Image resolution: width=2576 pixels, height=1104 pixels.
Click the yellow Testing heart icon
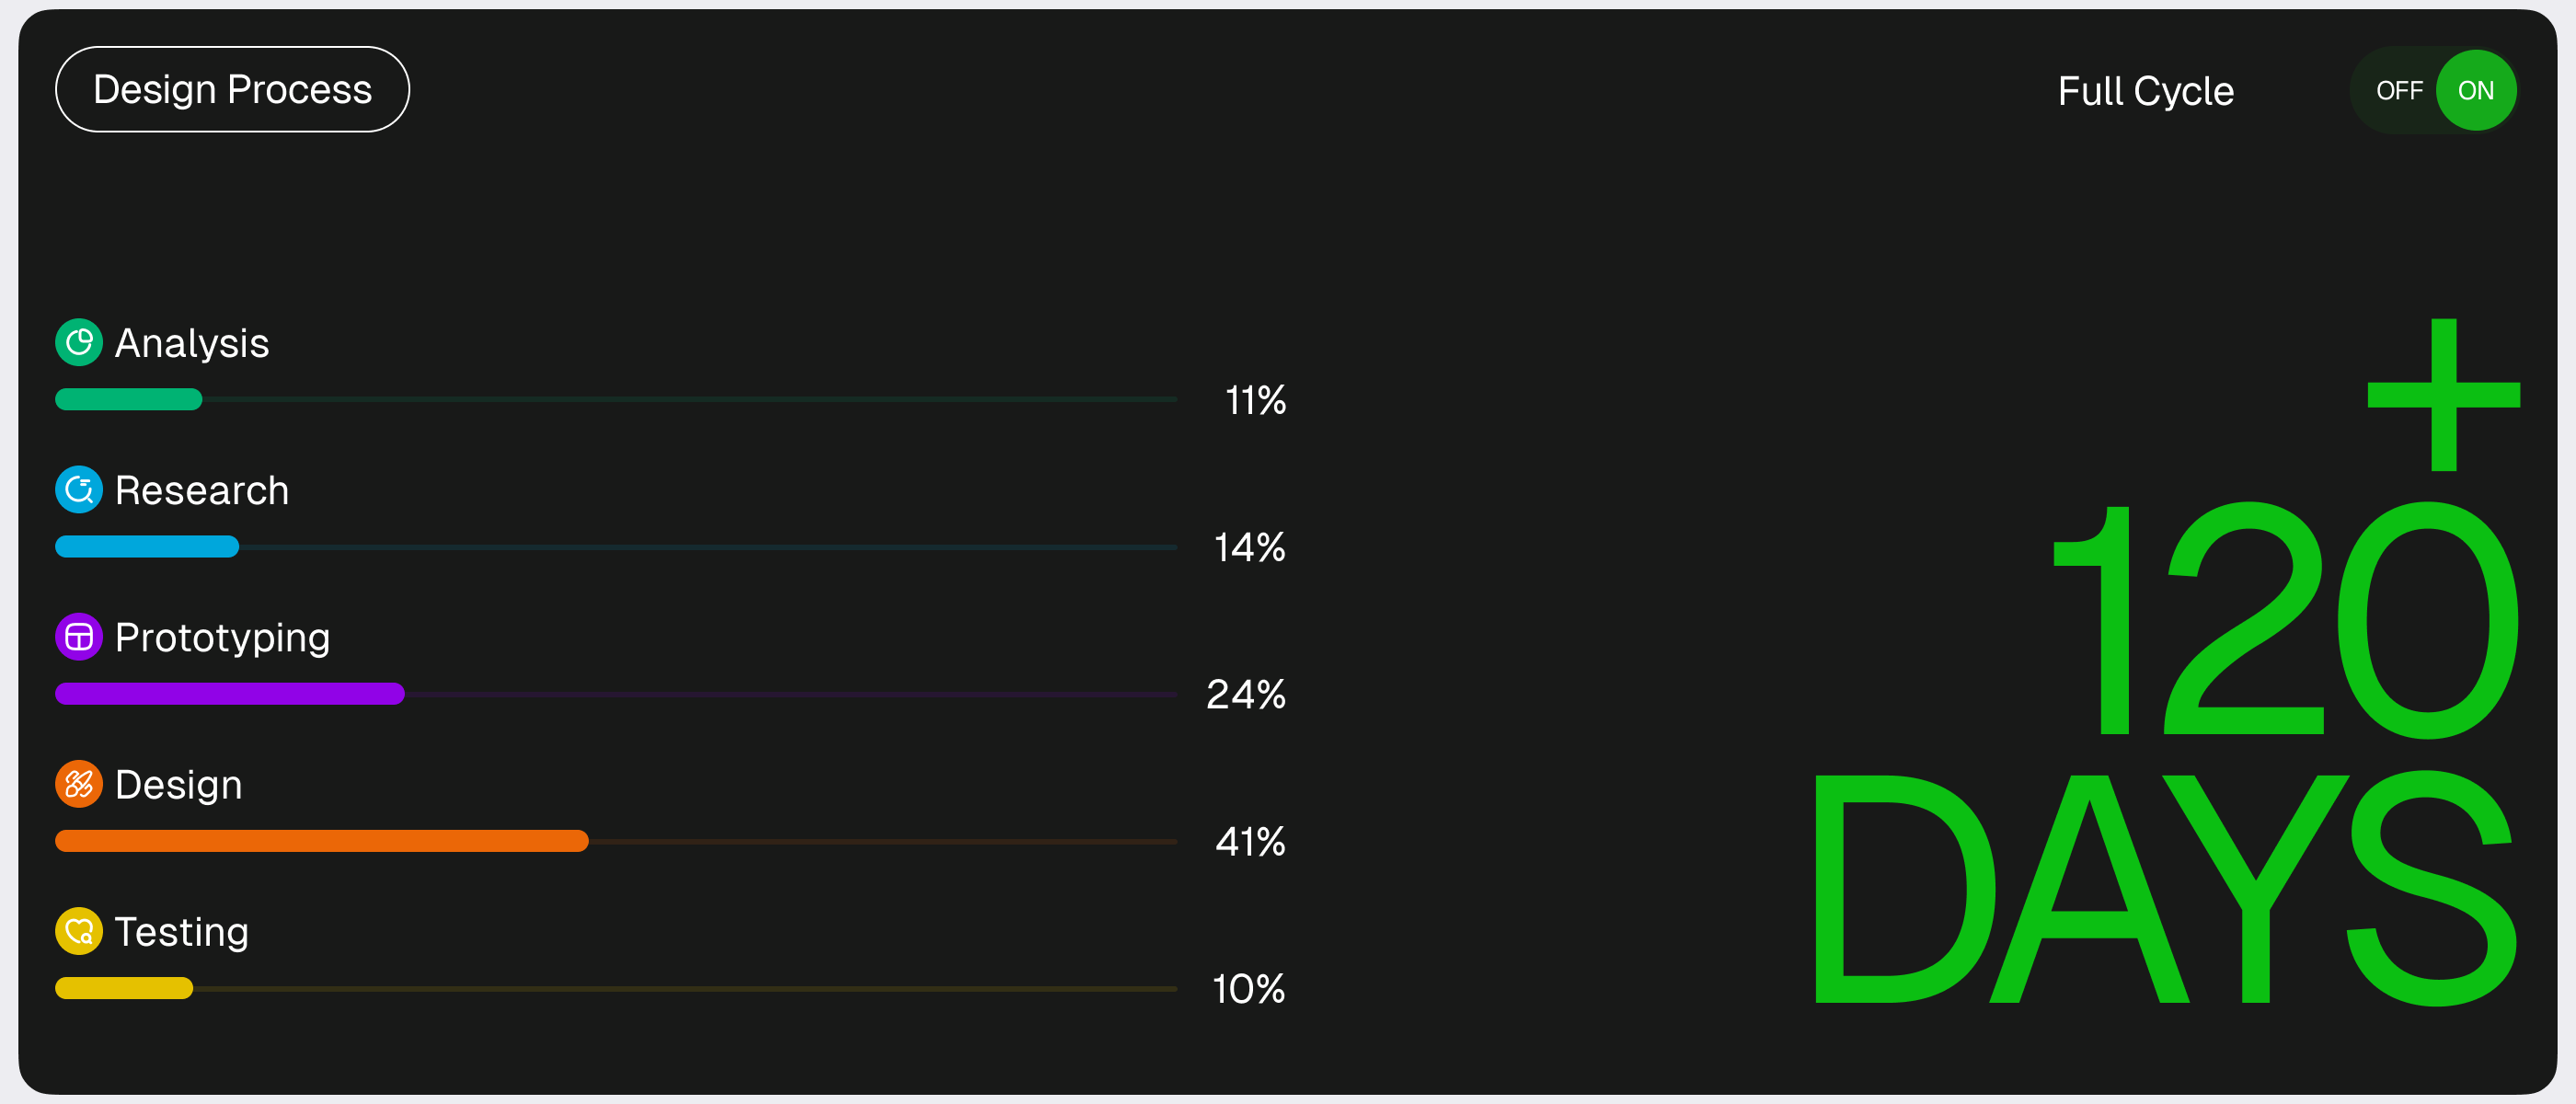pos(79,931)
